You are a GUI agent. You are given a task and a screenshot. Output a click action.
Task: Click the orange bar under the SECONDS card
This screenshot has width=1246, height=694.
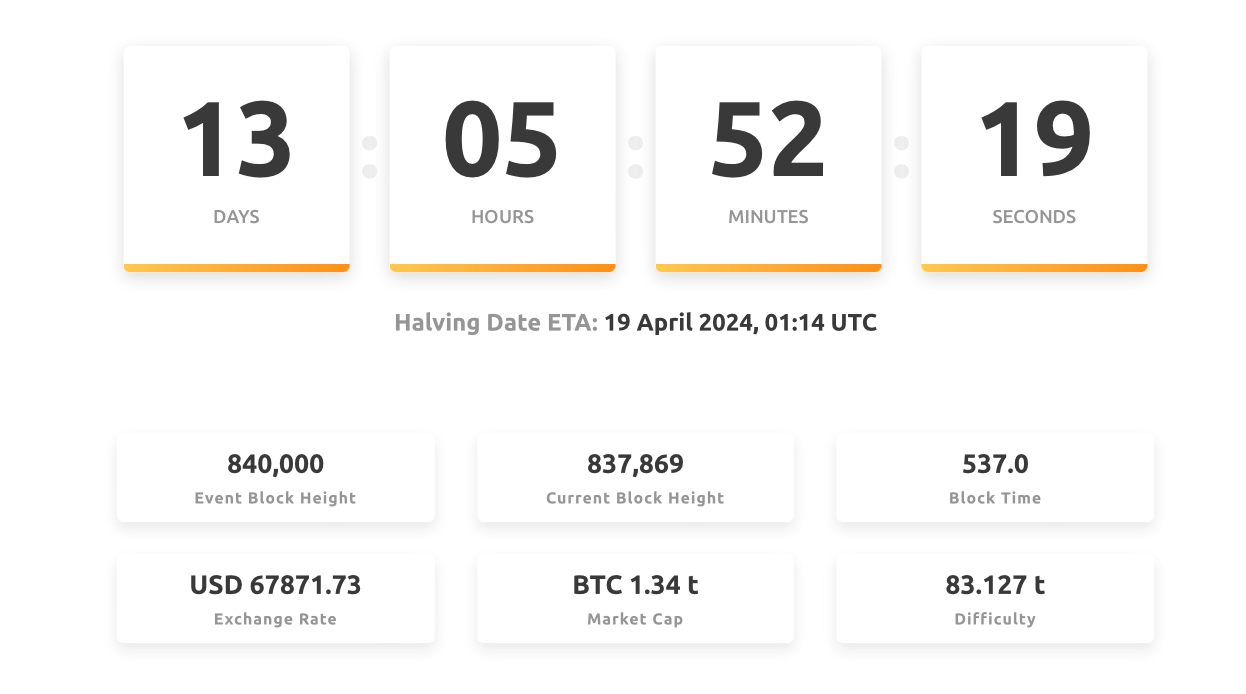tap(1034, 268)
